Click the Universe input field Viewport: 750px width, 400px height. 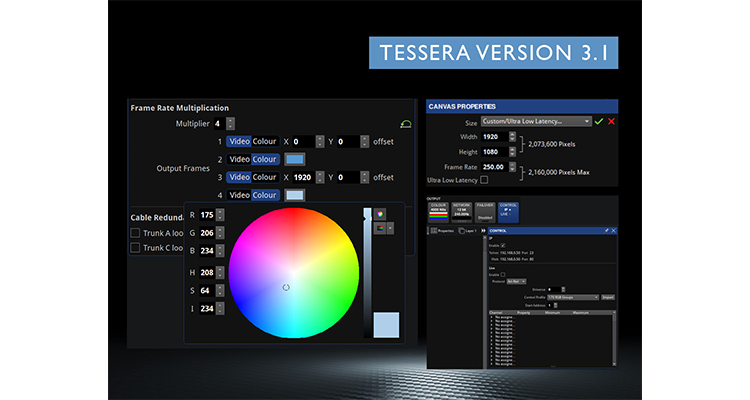[x=554, y=289]
